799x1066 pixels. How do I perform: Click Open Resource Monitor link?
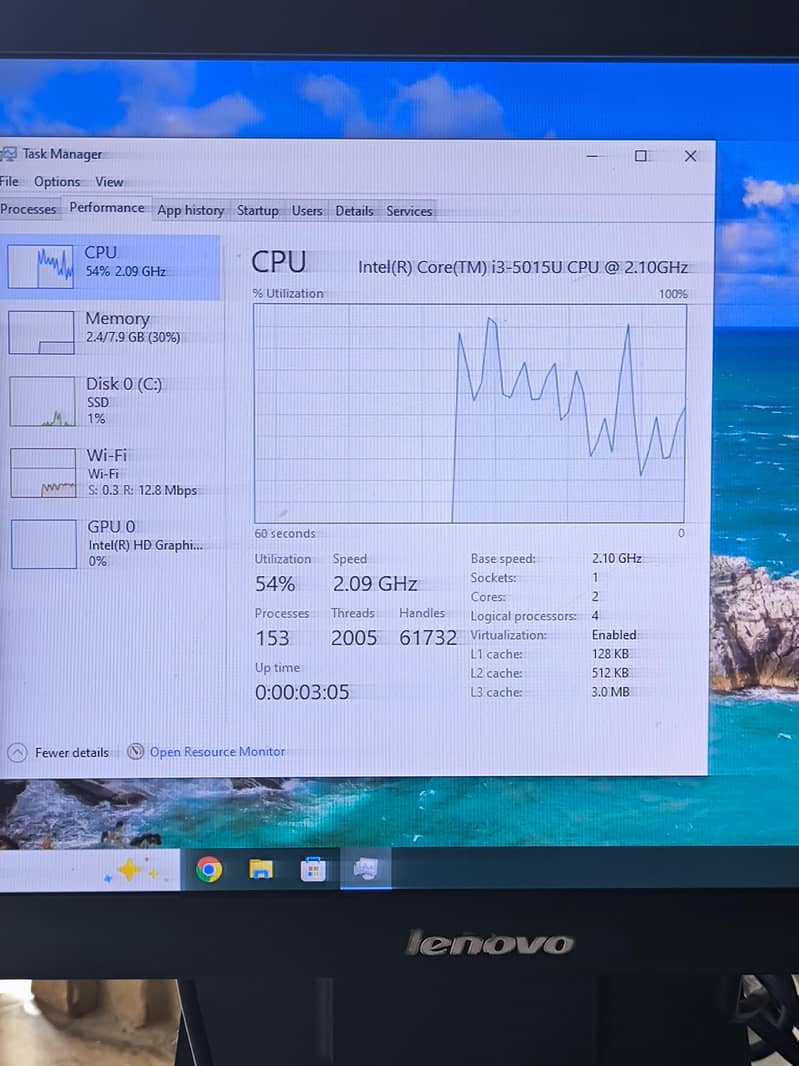click(x=217, y=751)
